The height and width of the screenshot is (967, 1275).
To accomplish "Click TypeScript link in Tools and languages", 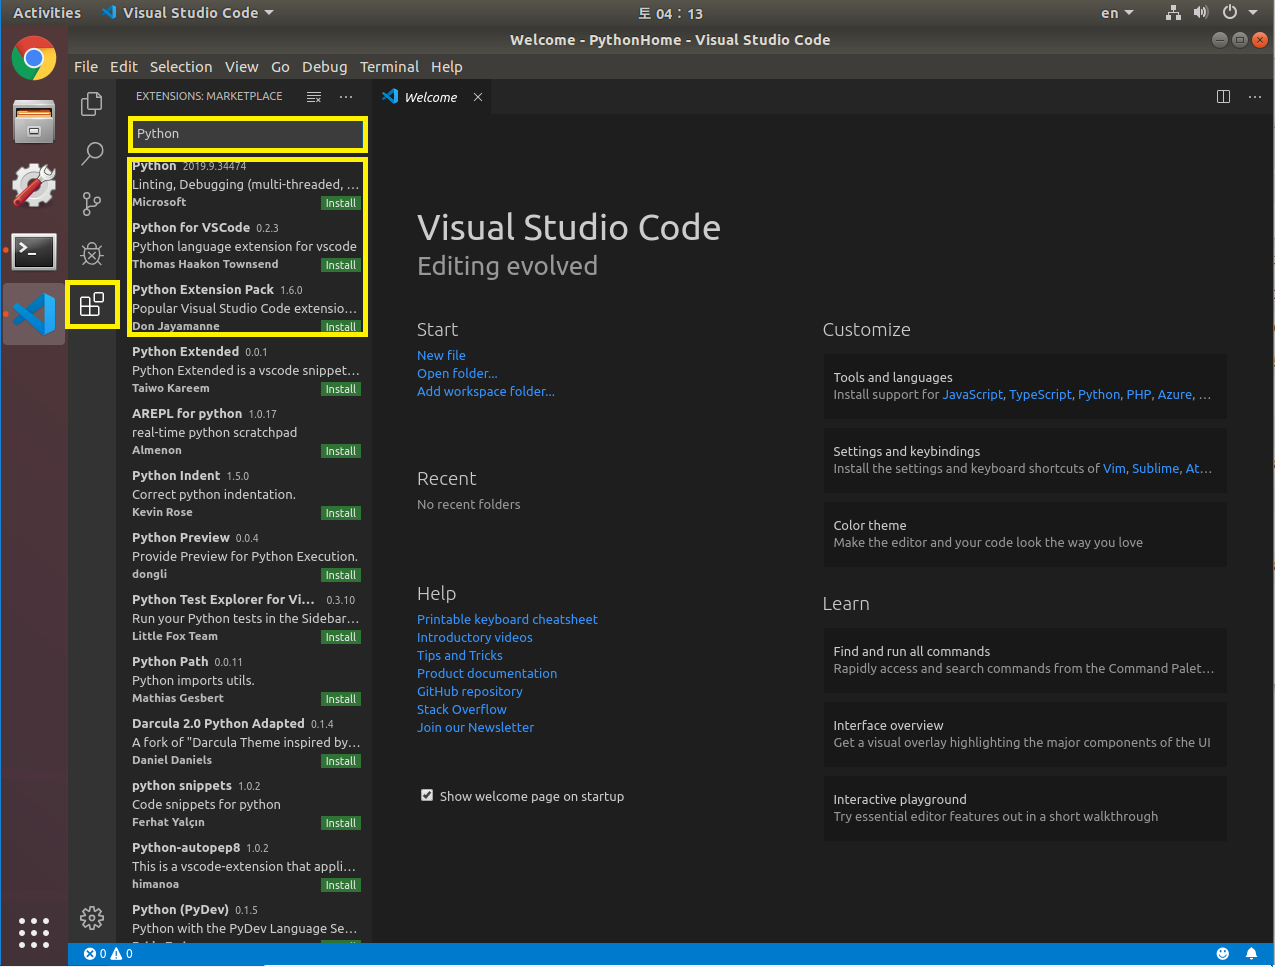I will (x=1040, y=395).
